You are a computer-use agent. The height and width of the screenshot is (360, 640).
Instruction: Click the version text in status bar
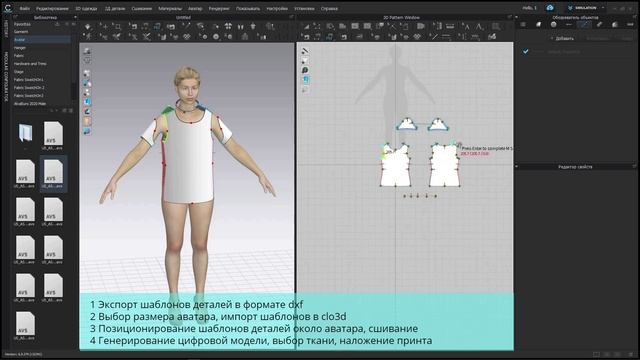[x=23, y=354]
